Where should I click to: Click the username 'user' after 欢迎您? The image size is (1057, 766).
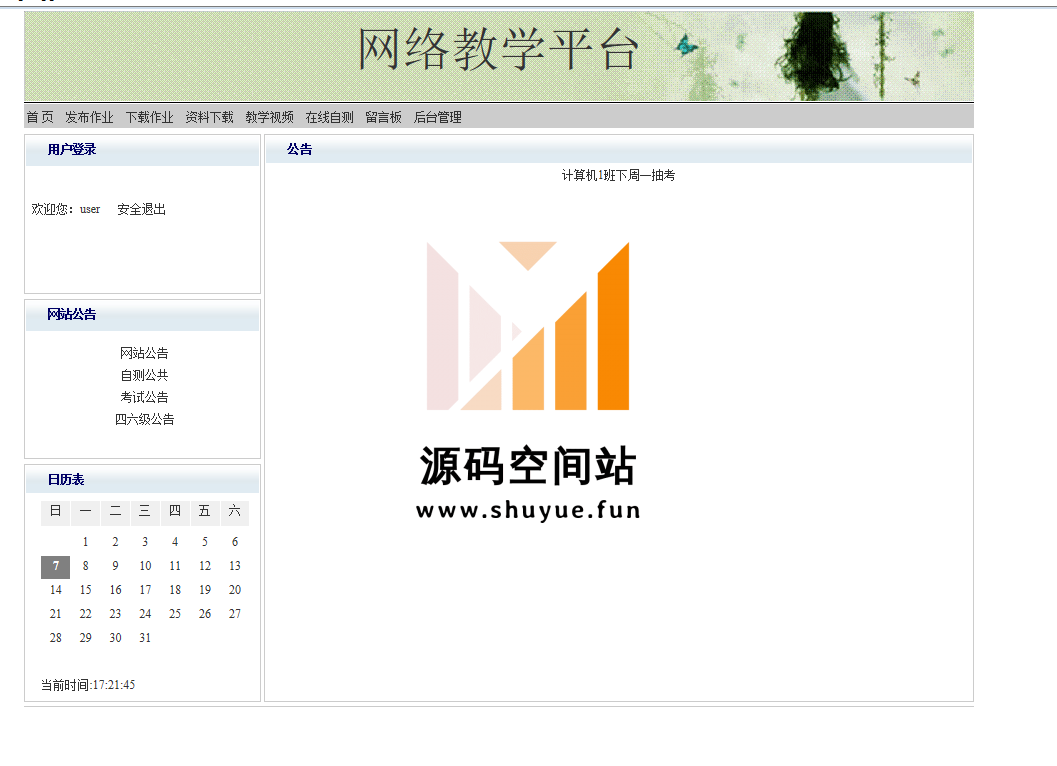(90, 209)
